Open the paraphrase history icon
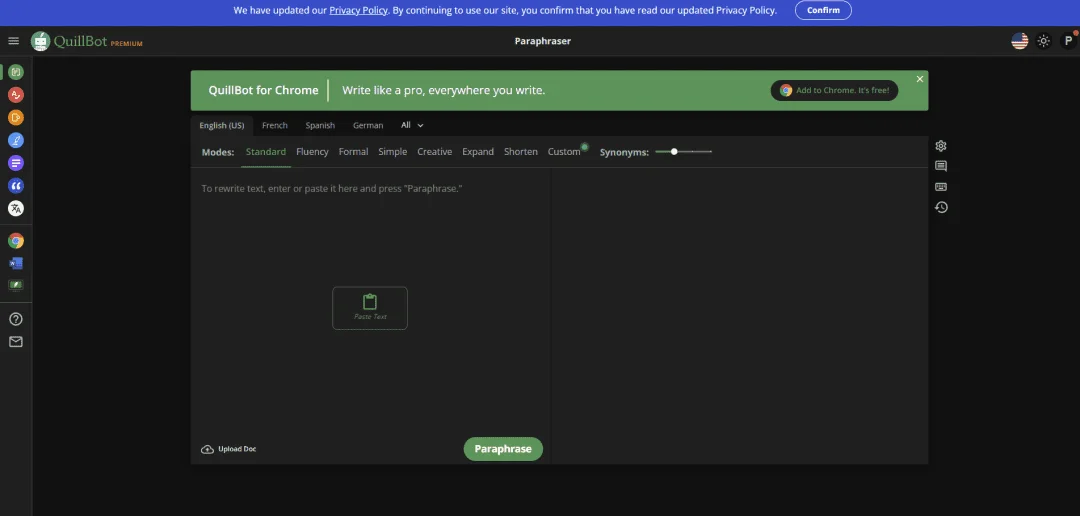The width and height of the screenshot is (1080, 516). 941,207
